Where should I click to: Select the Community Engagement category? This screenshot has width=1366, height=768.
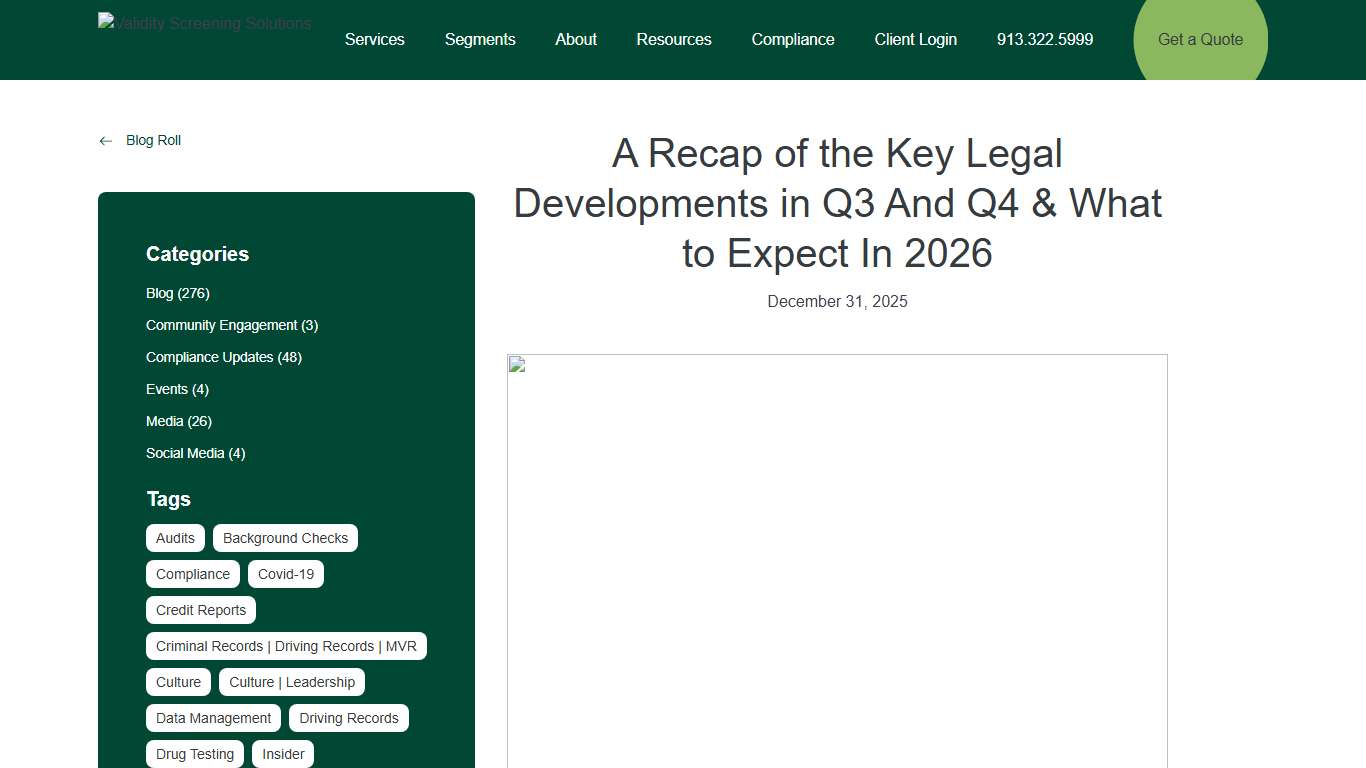(x=231, y=325)
